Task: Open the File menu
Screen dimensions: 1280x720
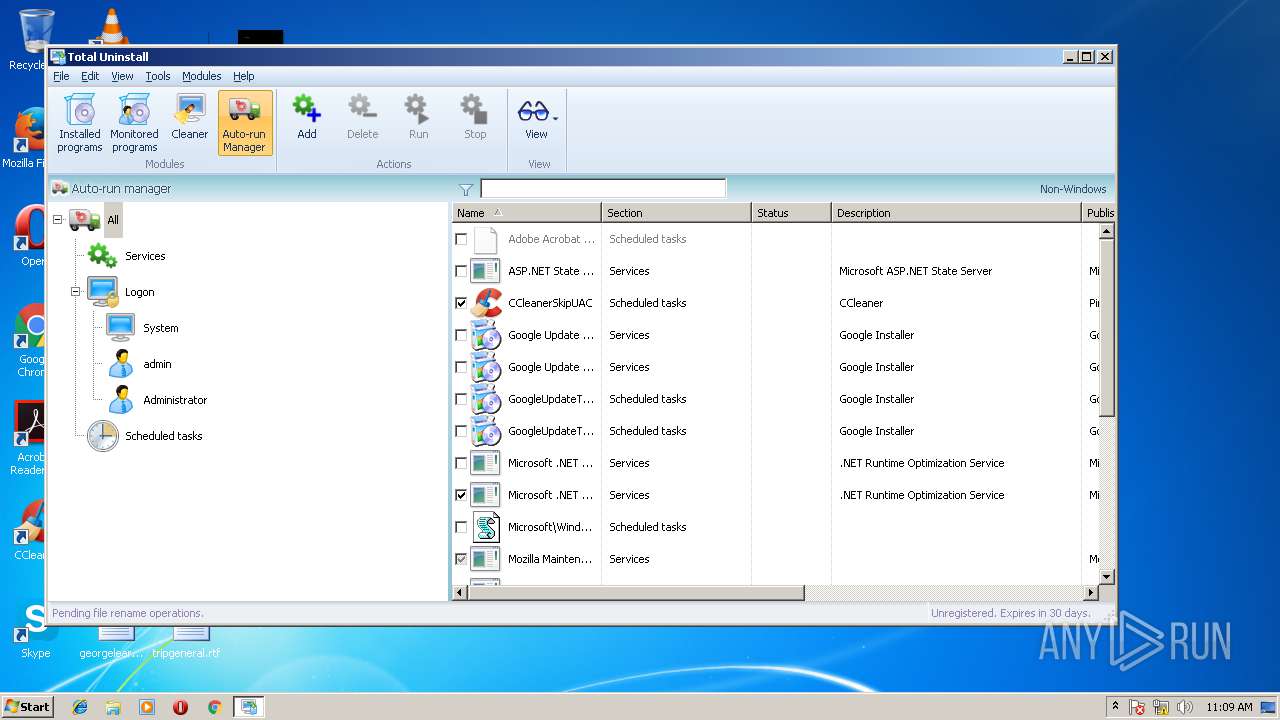Action: [x=61, y=76]
